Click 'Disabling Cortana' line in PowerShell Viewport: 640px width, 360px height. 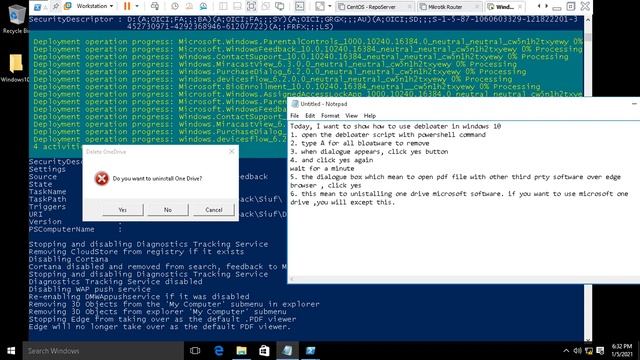point(69,259)
